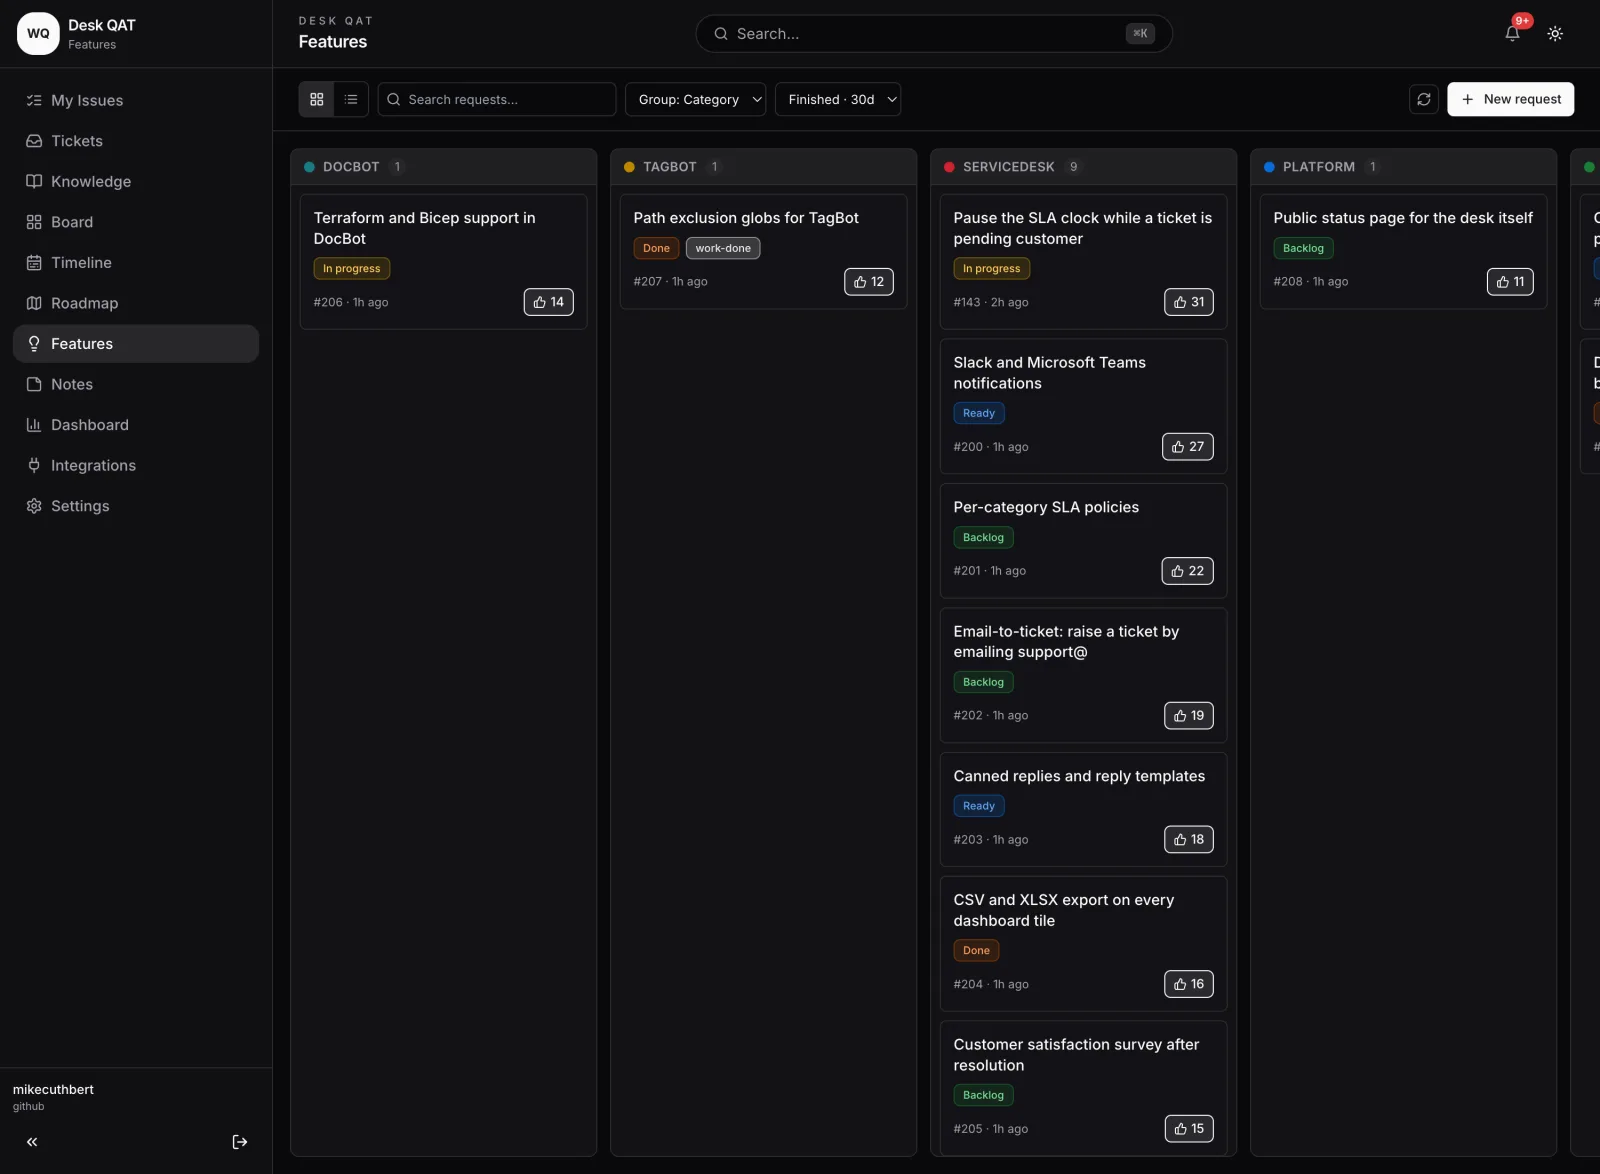Click the WQ workspace logo
Image resolution: width=1600 pixels, height=1174 pixels.
click(x=38, y=33)
